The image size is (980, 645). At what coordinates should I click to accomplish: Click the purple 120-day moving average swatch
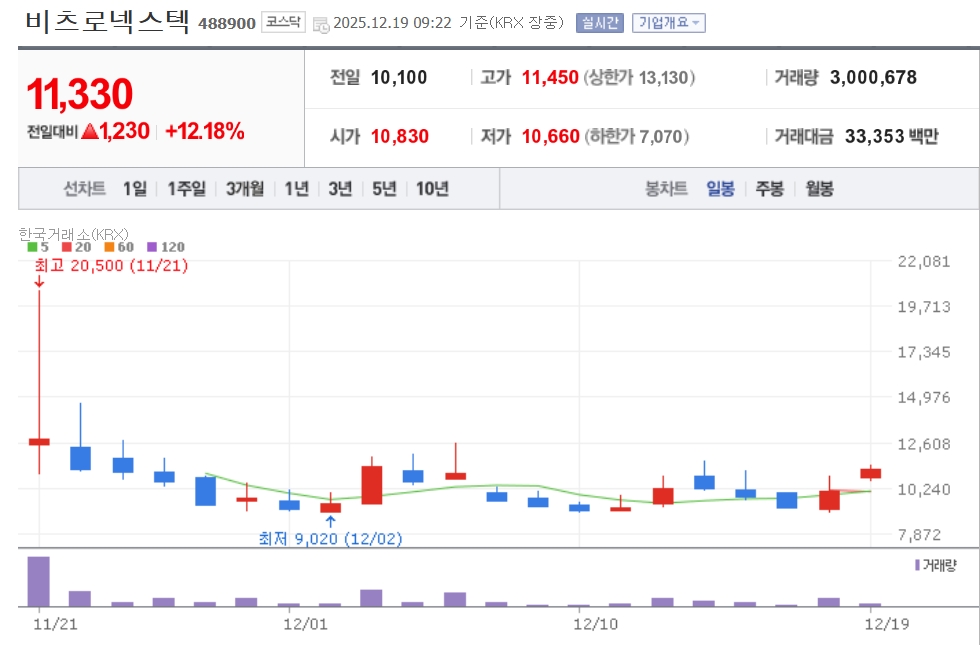pos(151,247)
